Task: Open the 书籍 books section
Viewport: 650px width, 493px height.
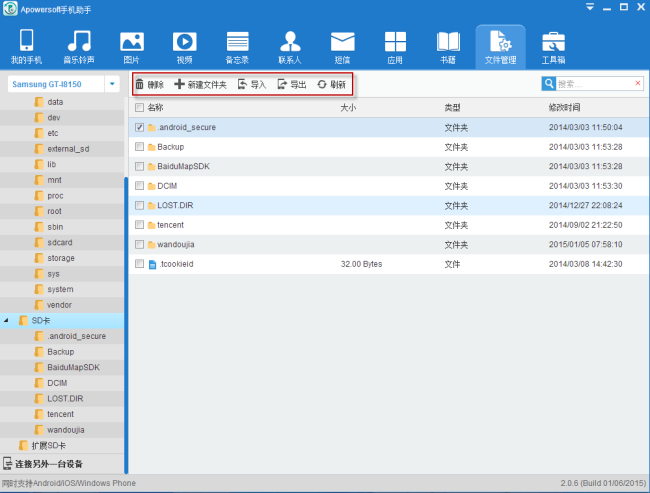Action: [x=448, y=46]
